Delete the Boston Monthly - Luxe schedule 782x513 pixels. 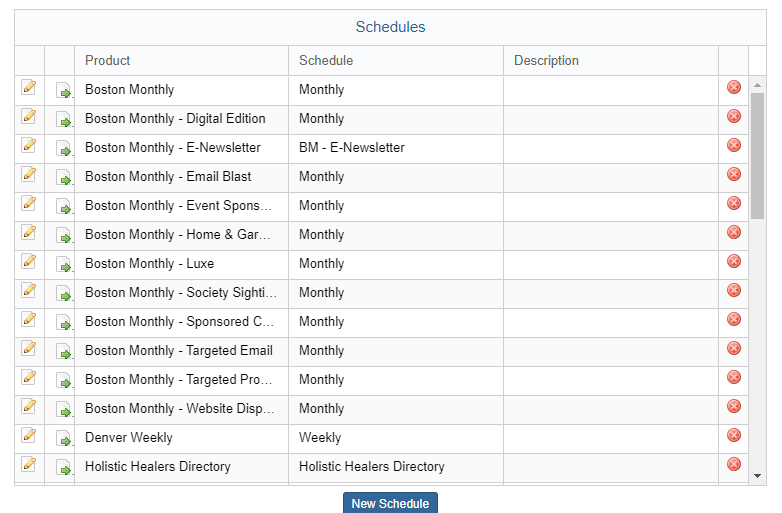point(734,261)
